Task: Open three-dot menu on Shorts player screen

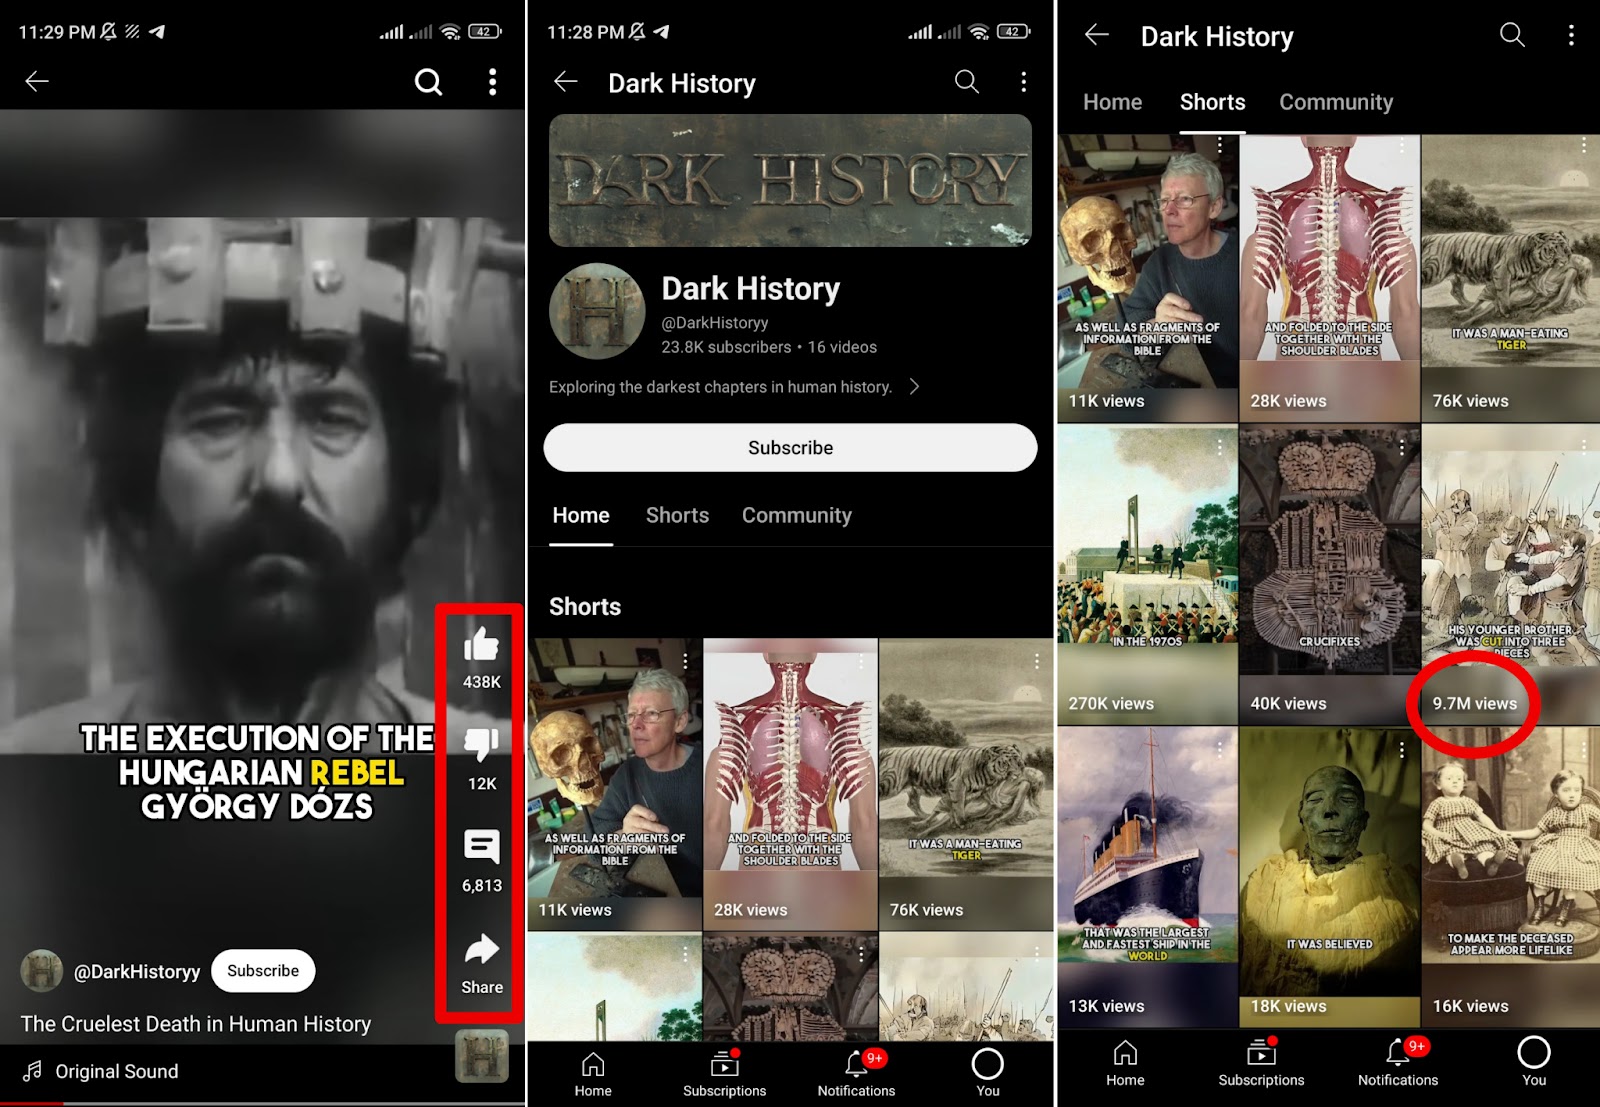Action: click(x=492, y=82)
